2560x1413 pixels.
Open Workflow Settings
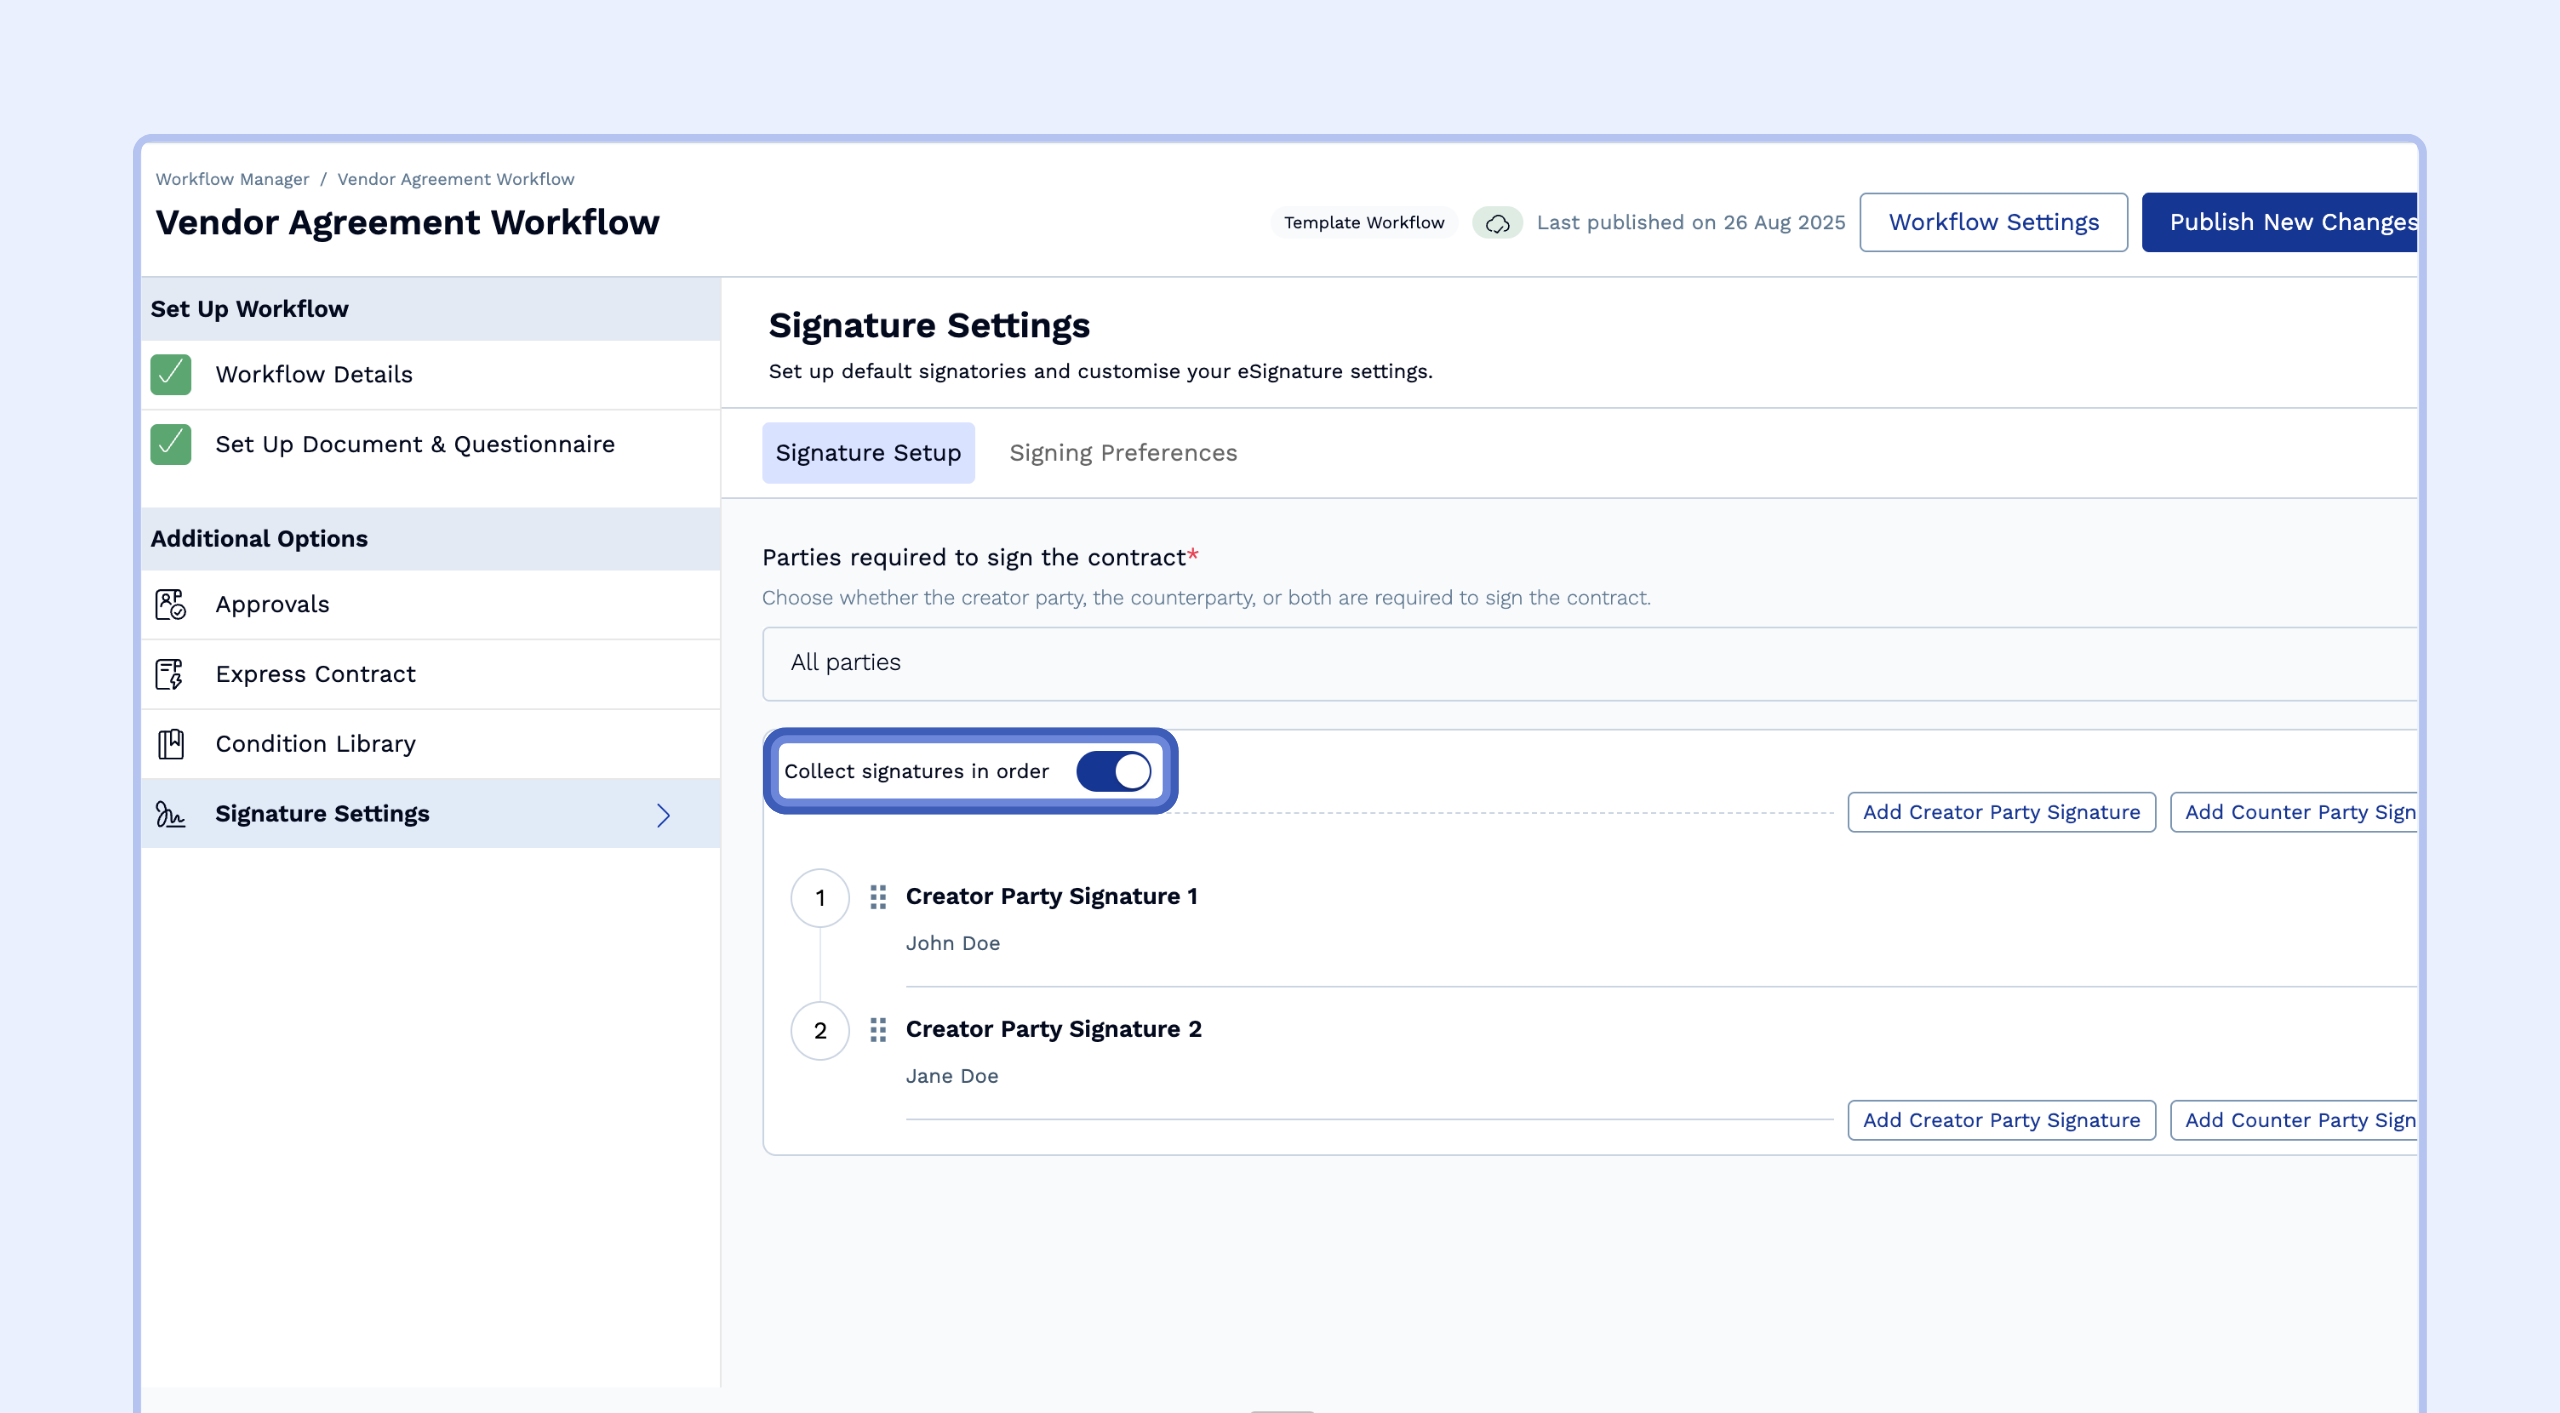click(x=1993, y=222)
